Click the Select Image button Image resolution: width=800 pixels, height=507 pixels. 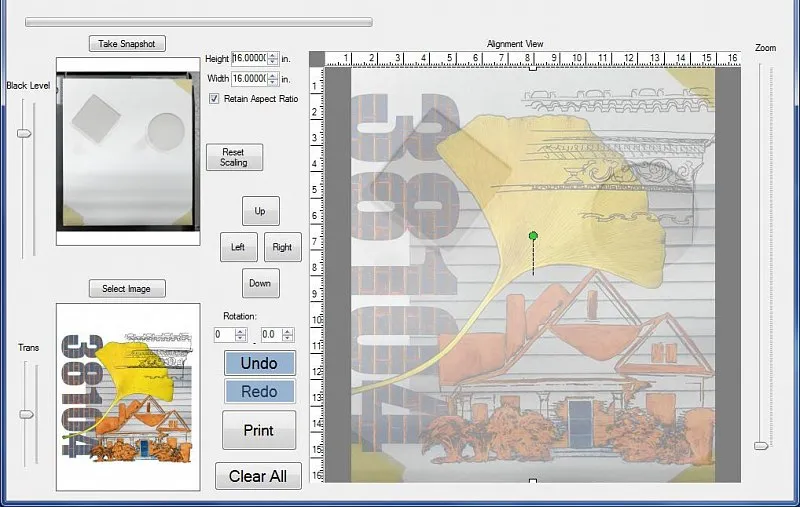(x=126, y=288)
